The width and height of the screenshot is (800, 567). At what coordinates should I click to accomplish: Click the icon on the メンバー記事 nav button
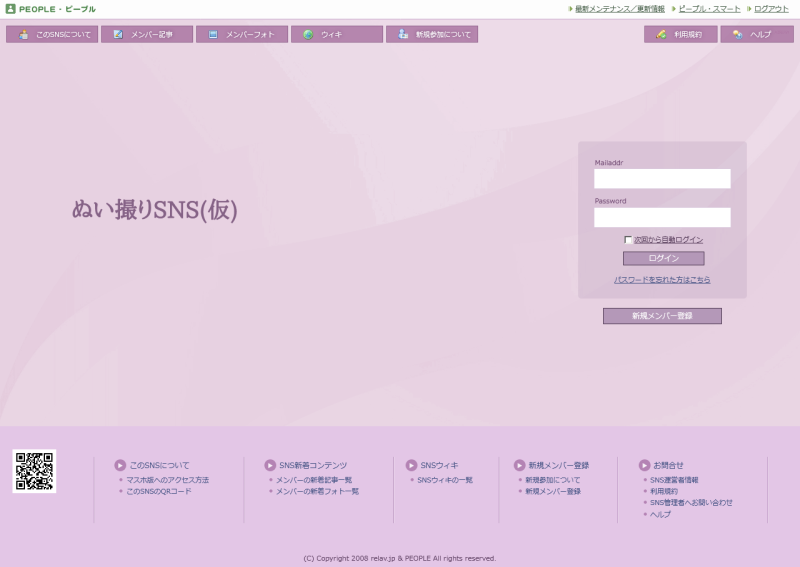(x=118, y=34)
